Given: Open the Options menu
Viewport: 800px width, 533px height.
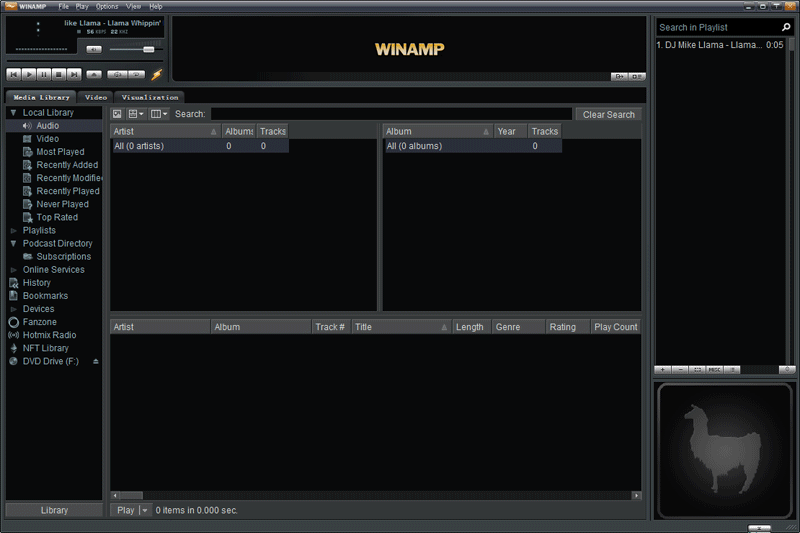Looking at the screenshot, I should [x=107, y=7].
